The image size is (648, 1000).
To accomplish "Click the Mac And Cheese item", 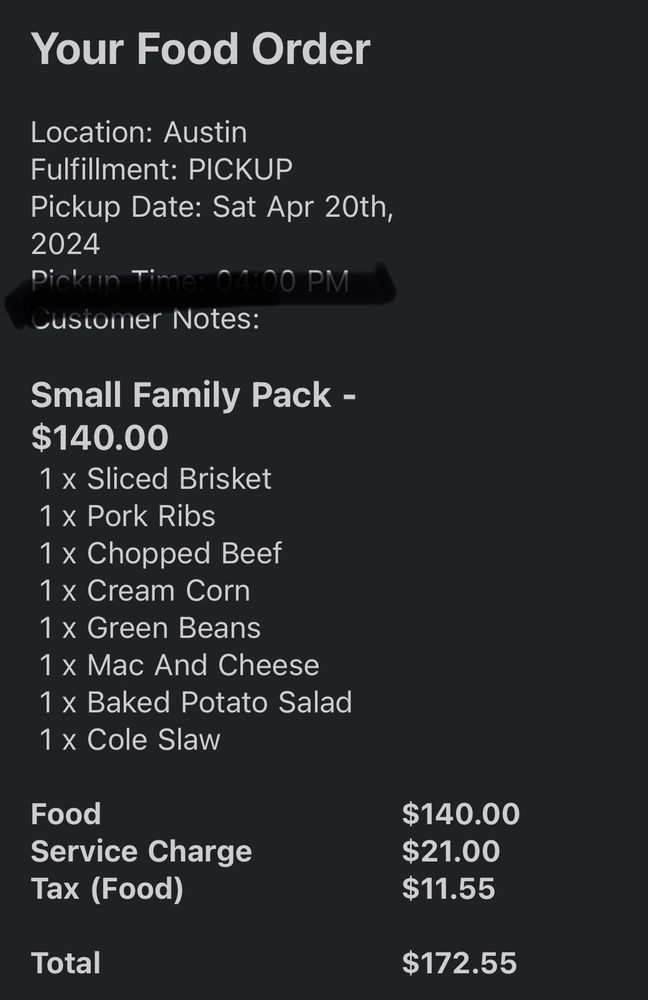I will [180, 665].
